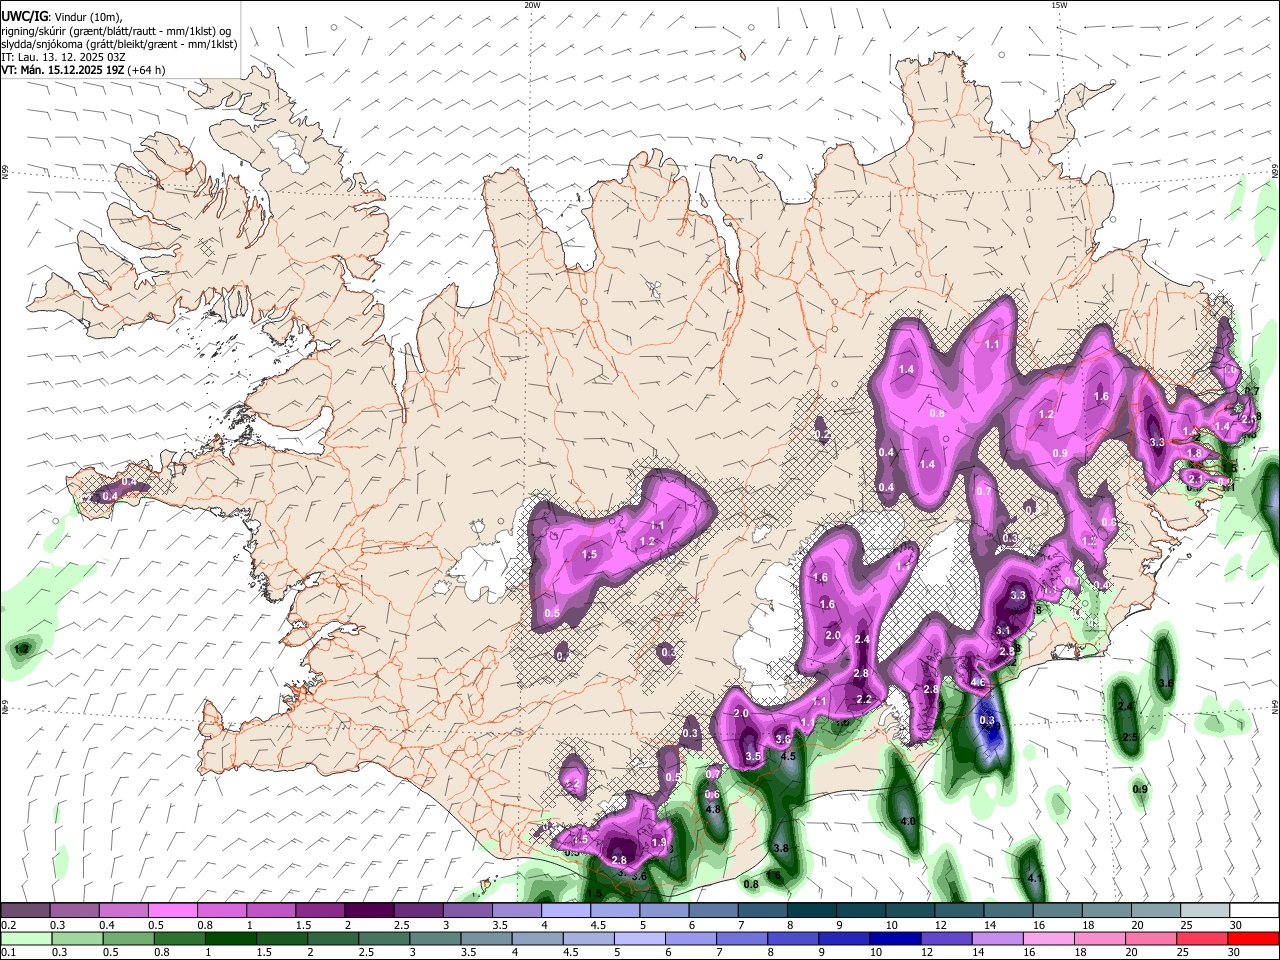Image resolution: width=1280 pixels, height=960 pixels.
Task: Select the bright red legend swatch after 30
Action: click(x=1253, y=938)
